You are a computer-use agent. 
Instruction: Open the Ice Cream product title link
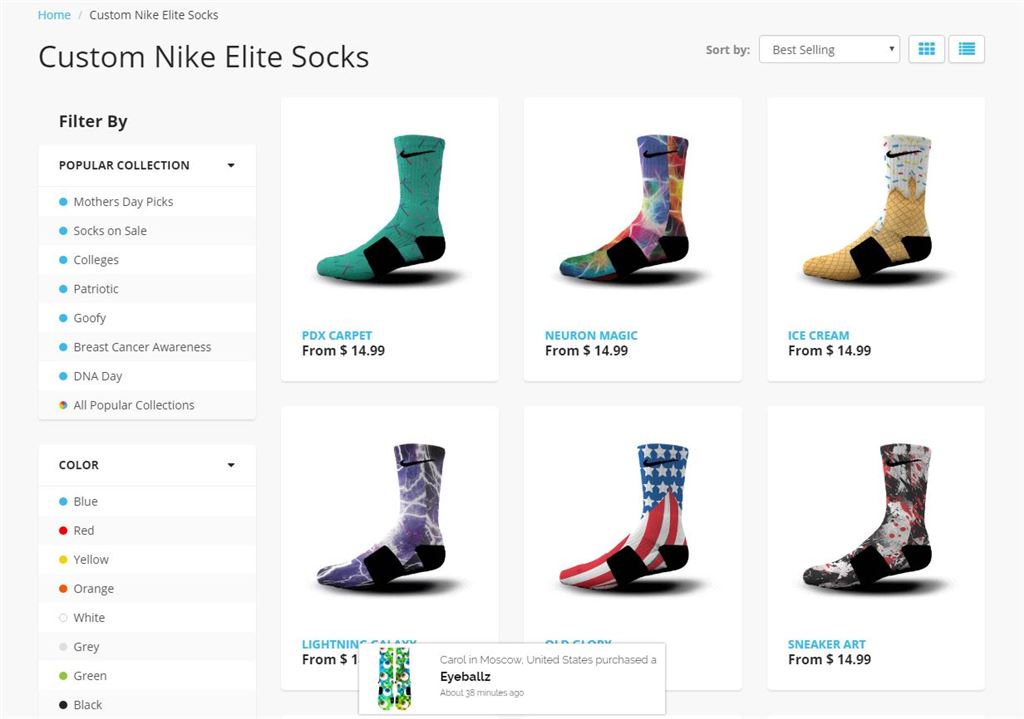818,335
